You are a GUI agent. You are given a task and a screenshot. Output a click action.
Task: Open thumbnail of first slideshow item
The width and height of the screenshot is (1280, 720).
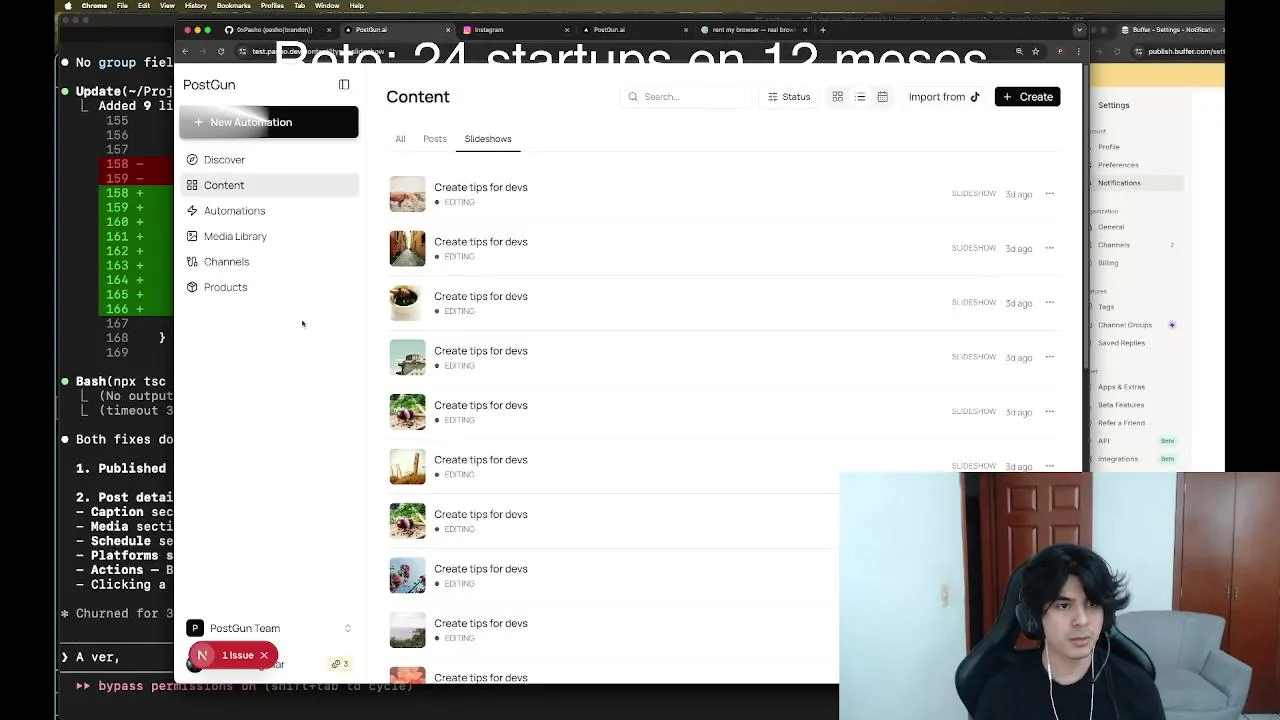tap(407, 194)
